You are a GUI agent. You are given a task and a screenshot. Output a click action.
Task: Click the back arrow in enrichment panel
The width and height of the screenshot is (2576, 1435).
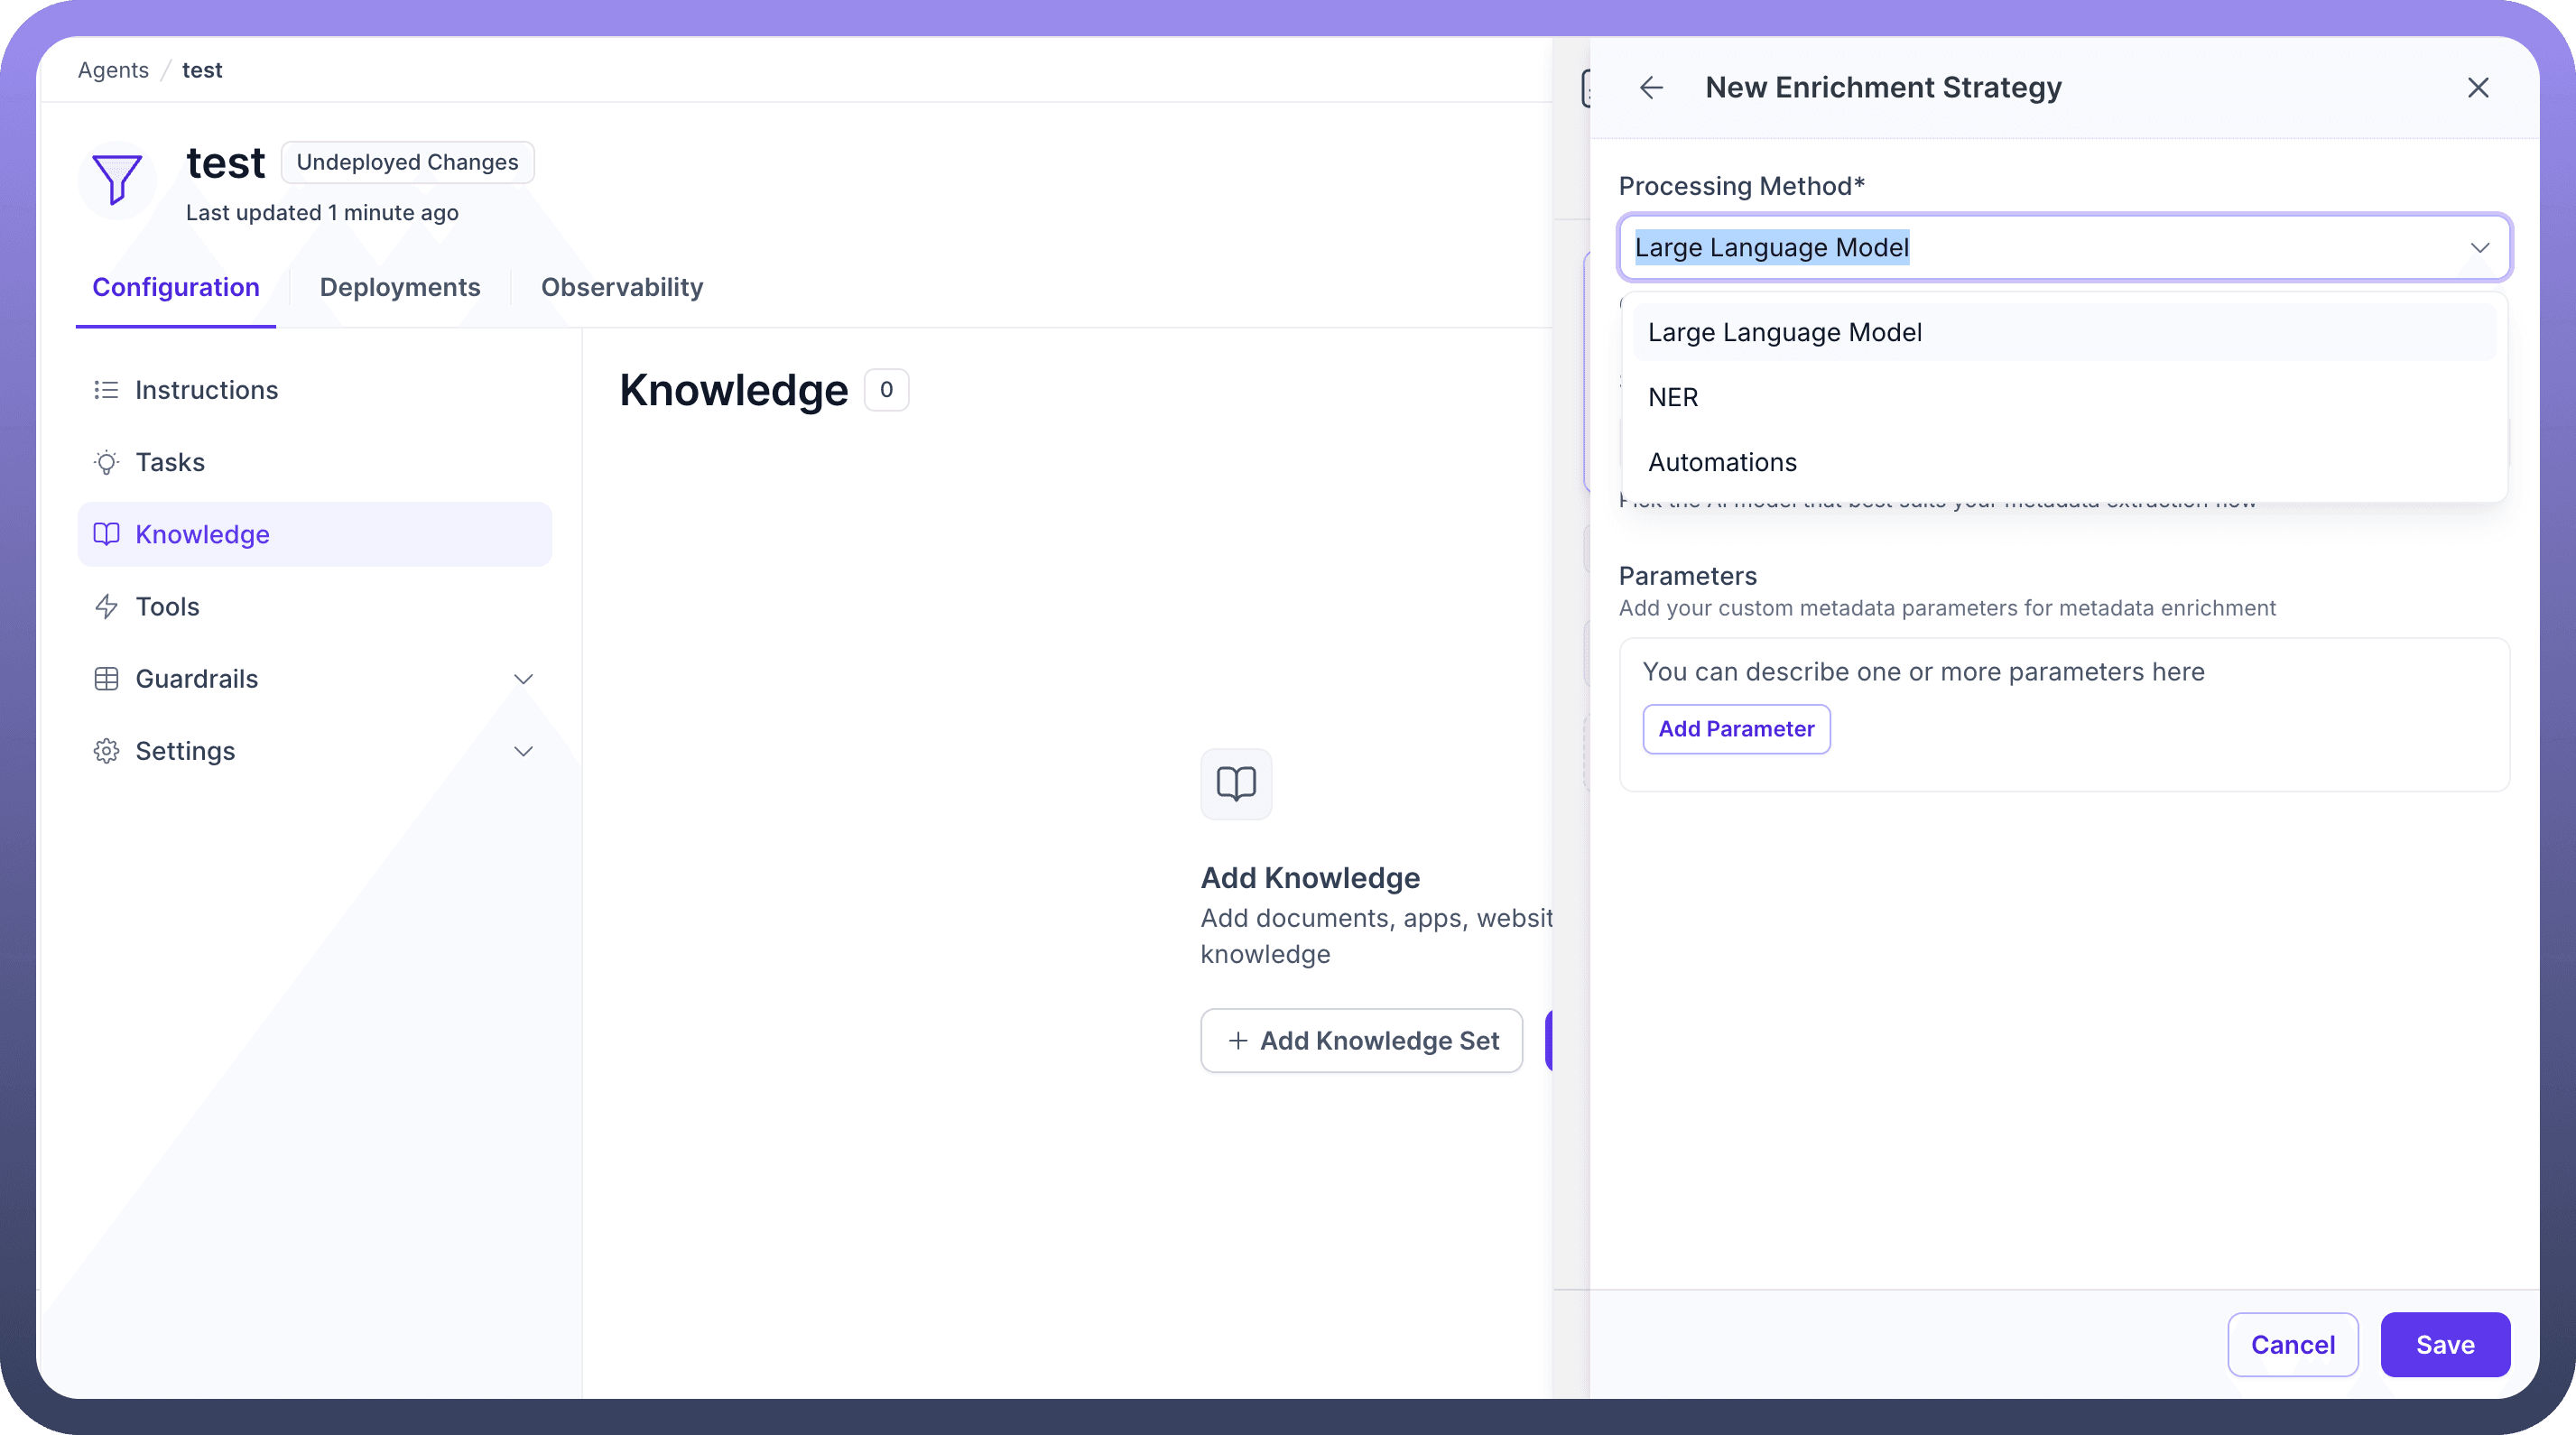(1651, 88)
